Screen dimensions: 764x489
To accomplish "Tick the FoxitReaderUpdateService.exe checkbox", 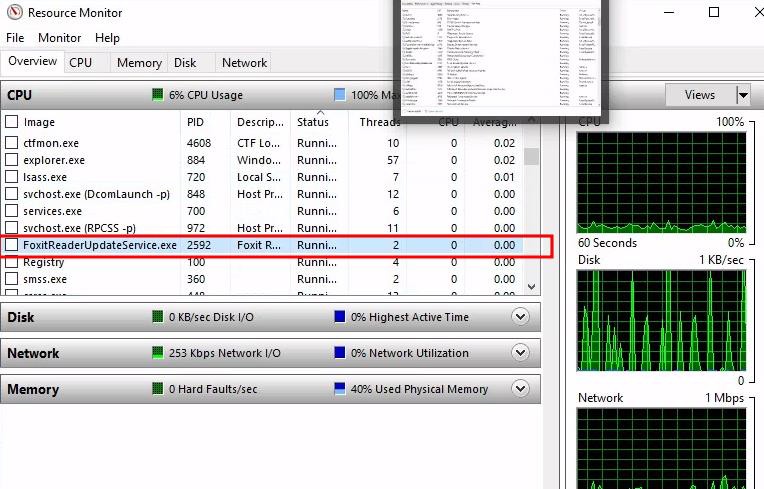I will 12,245.
